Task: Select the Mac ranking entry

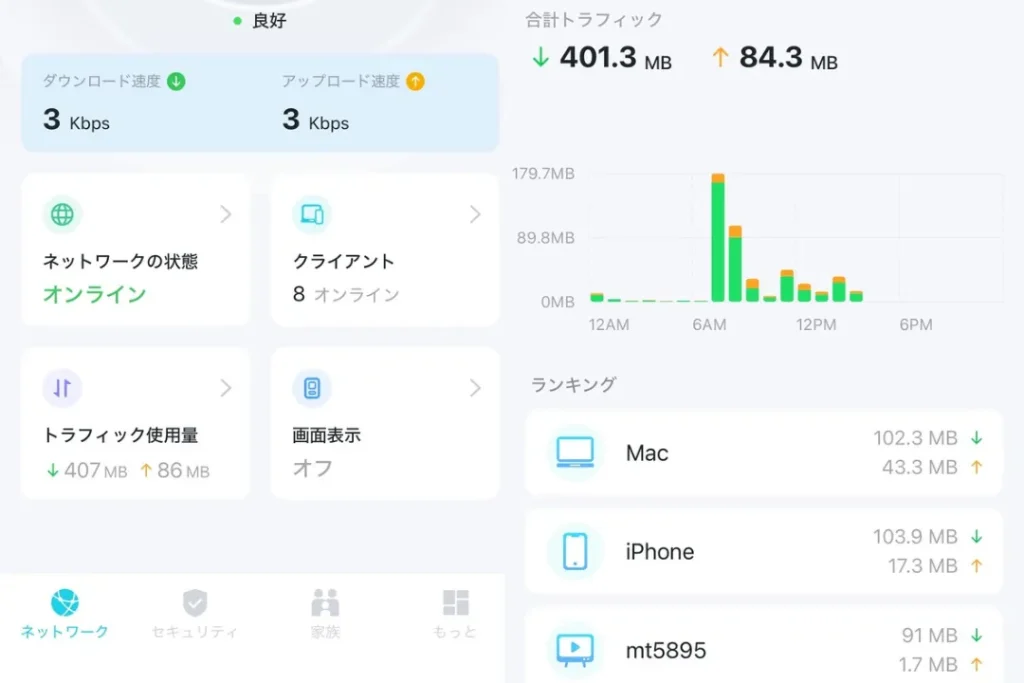Action: point(763,453)
